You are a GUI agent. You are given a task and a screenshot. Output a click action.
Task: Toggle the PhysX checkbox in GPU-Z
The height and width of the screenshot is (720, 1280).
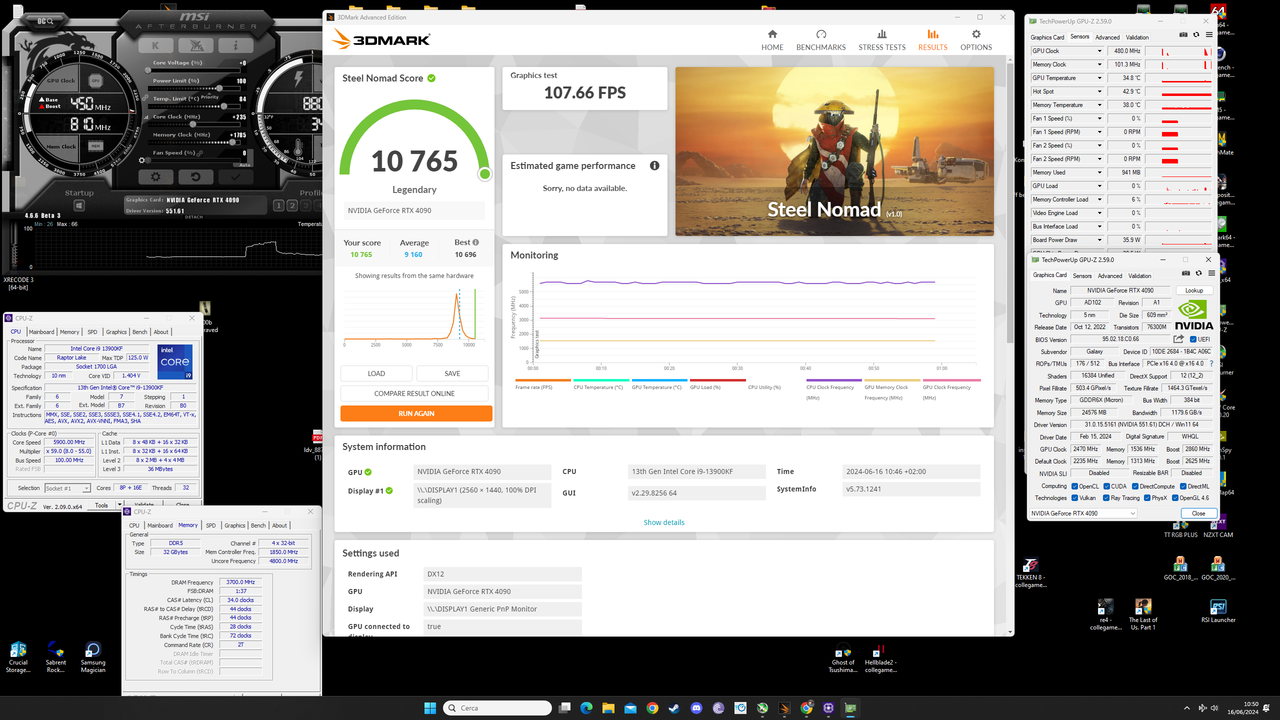pyautogui.click(x=1148, y=498)
